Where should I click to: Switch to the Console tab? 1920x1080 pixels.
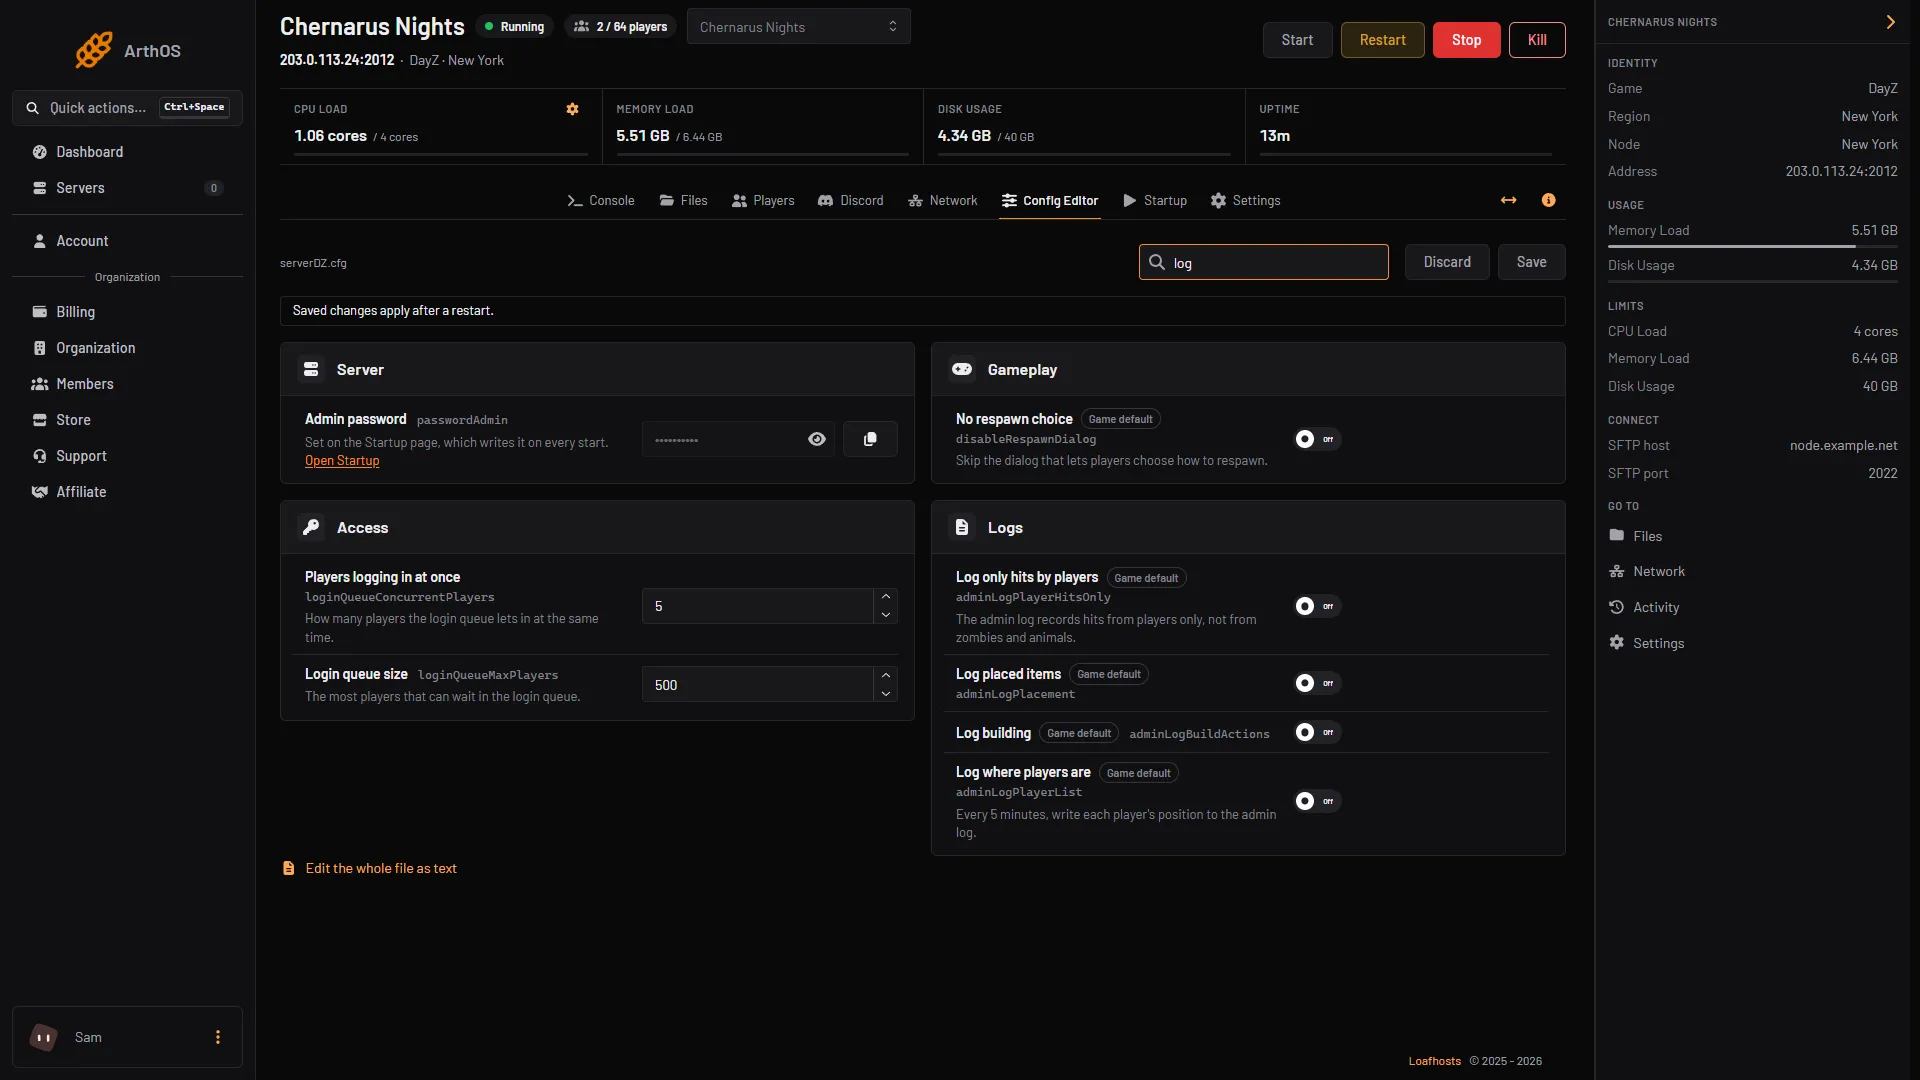601,201
